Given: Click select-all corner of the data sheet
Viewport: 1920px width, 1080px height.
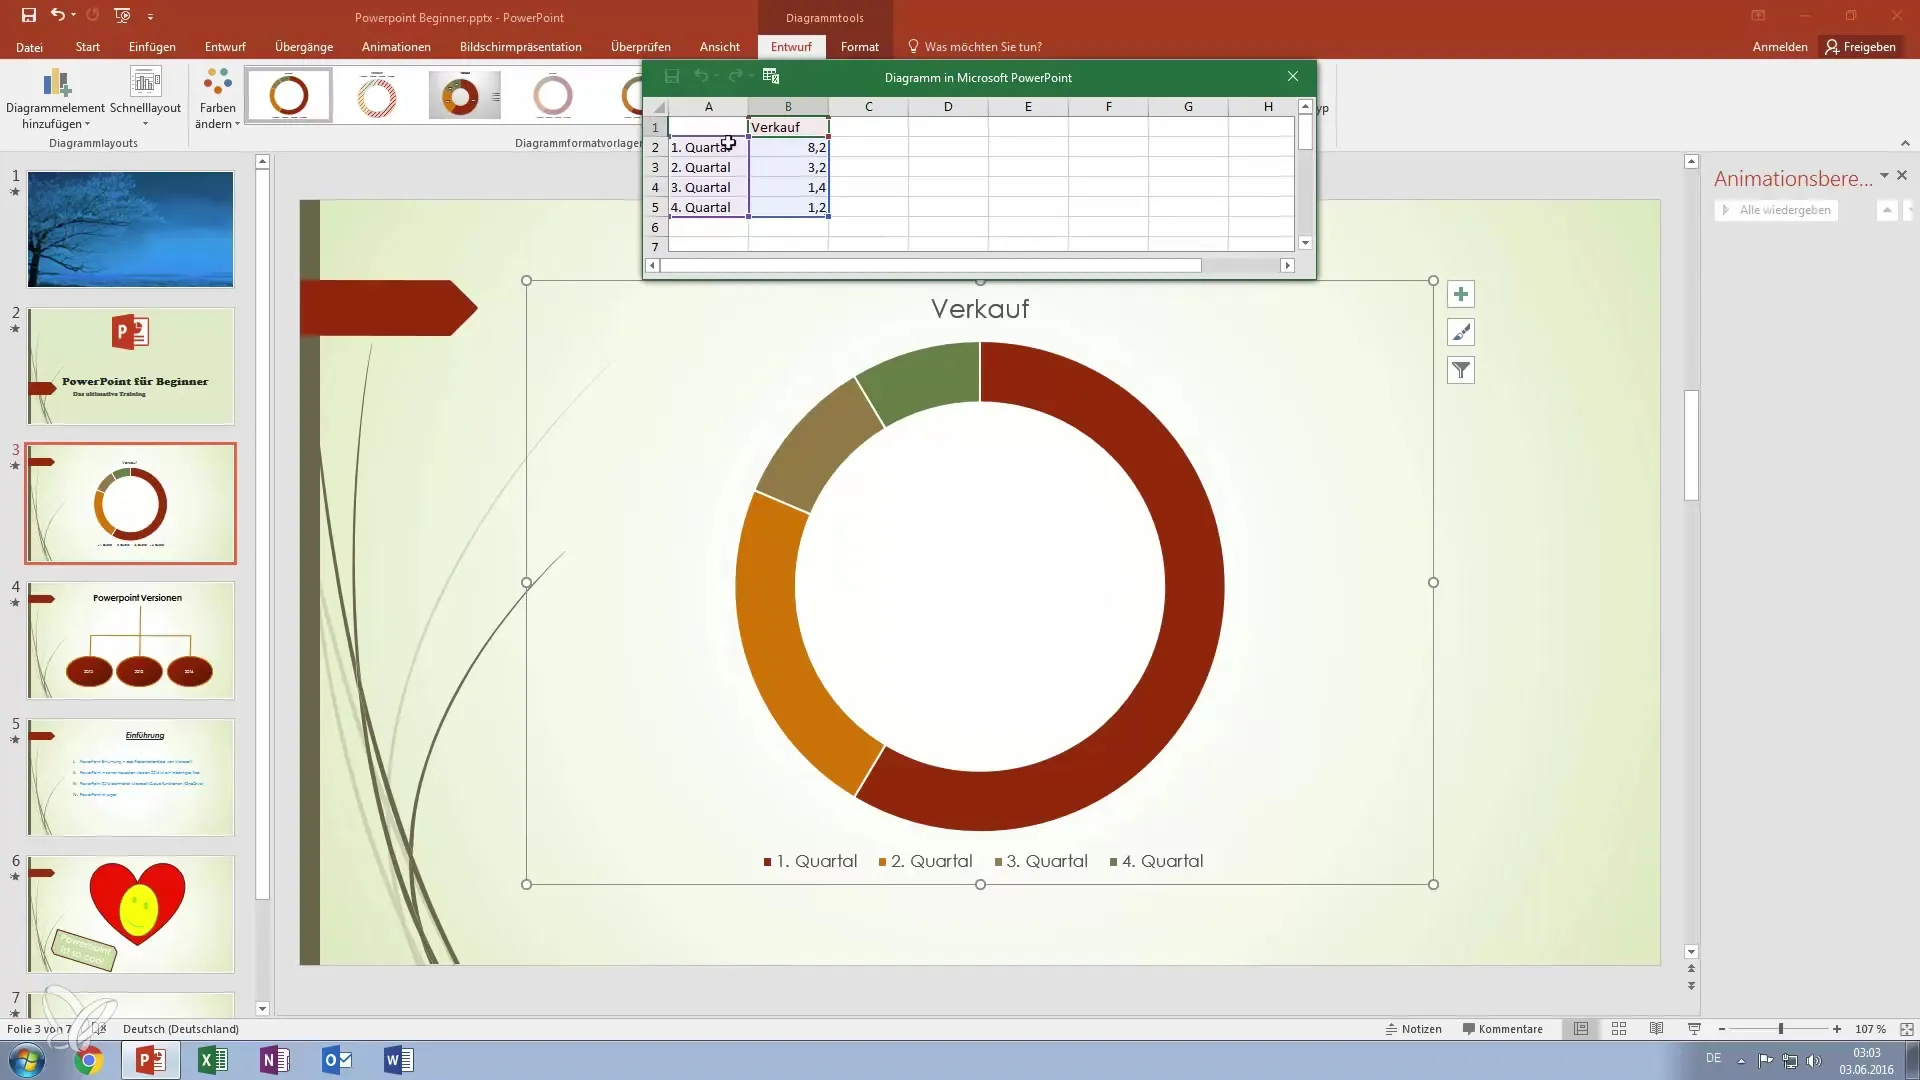Looking at the screenshot, I should pos(657,106).
